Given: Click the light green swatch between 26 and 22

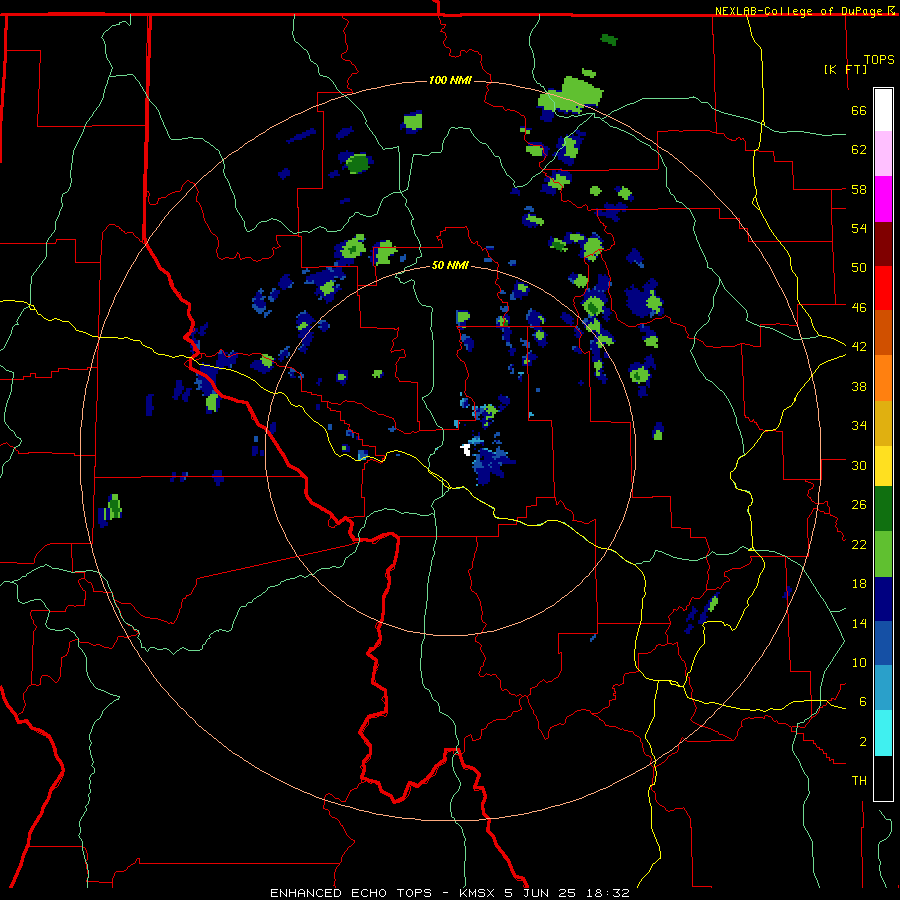Looking at the screenshot, I should coord(883,554).
